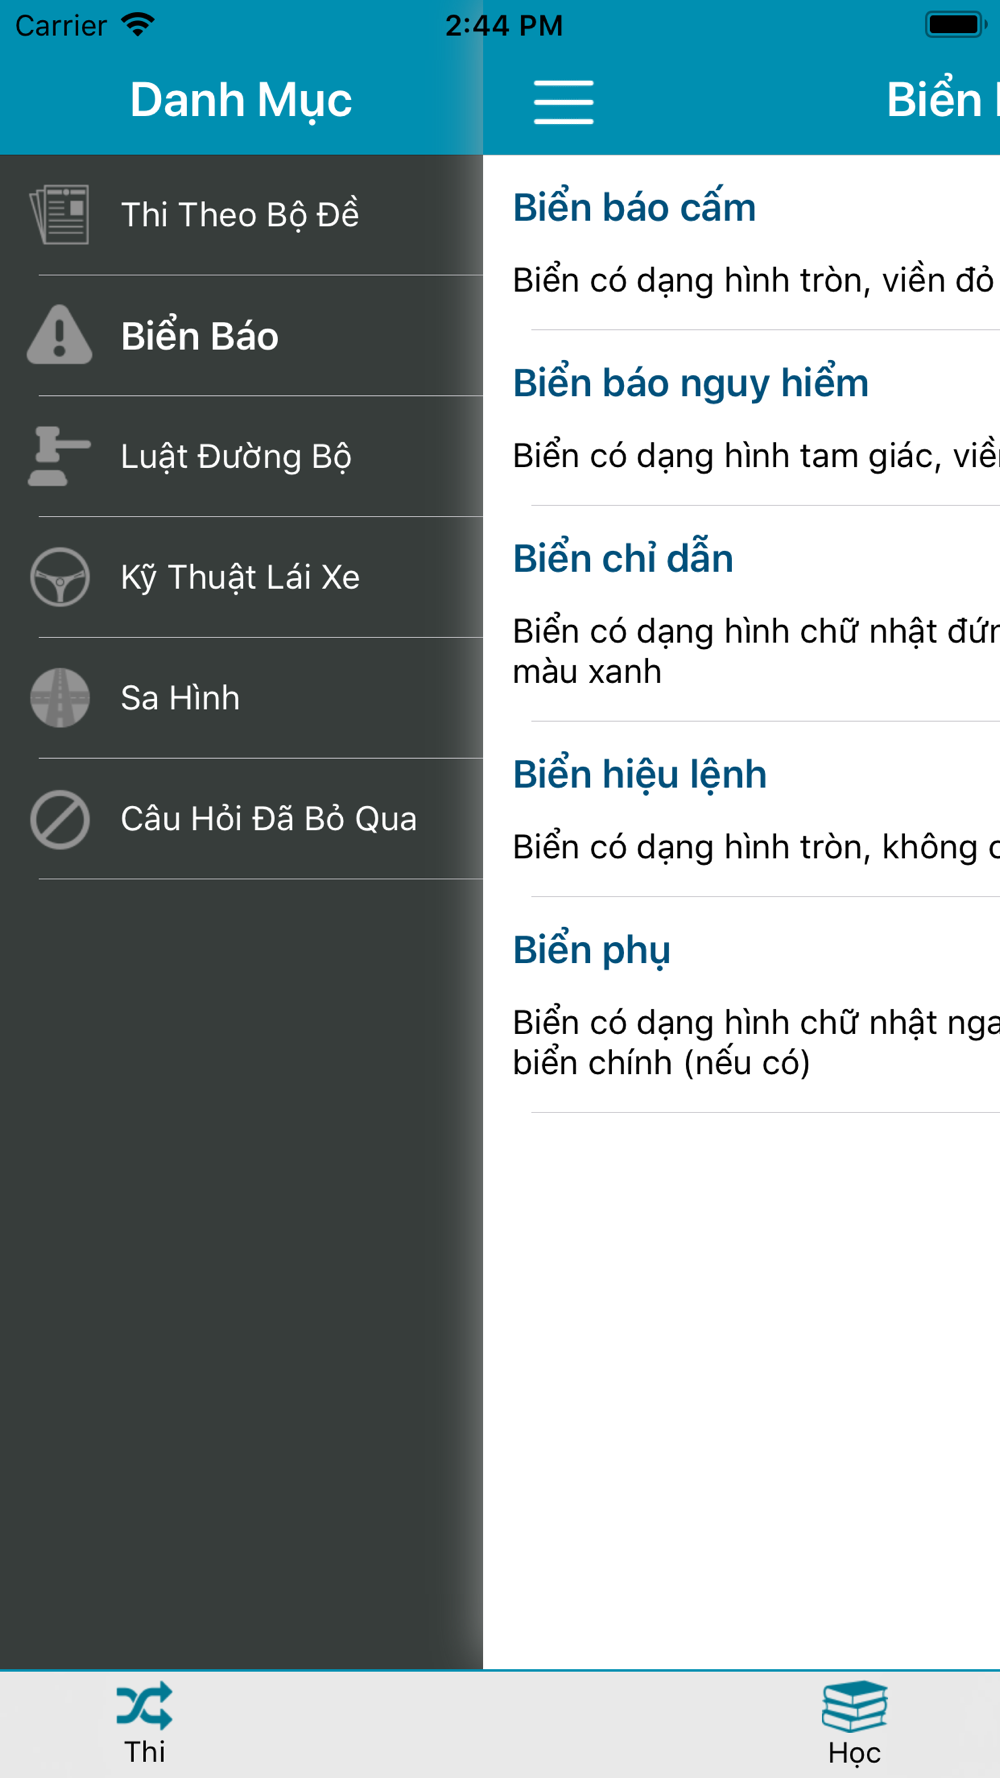The height and width of the screenshot is (1778, 1000).
Task: Open the Biển báo cấm section
Action: tap(741, 243)
